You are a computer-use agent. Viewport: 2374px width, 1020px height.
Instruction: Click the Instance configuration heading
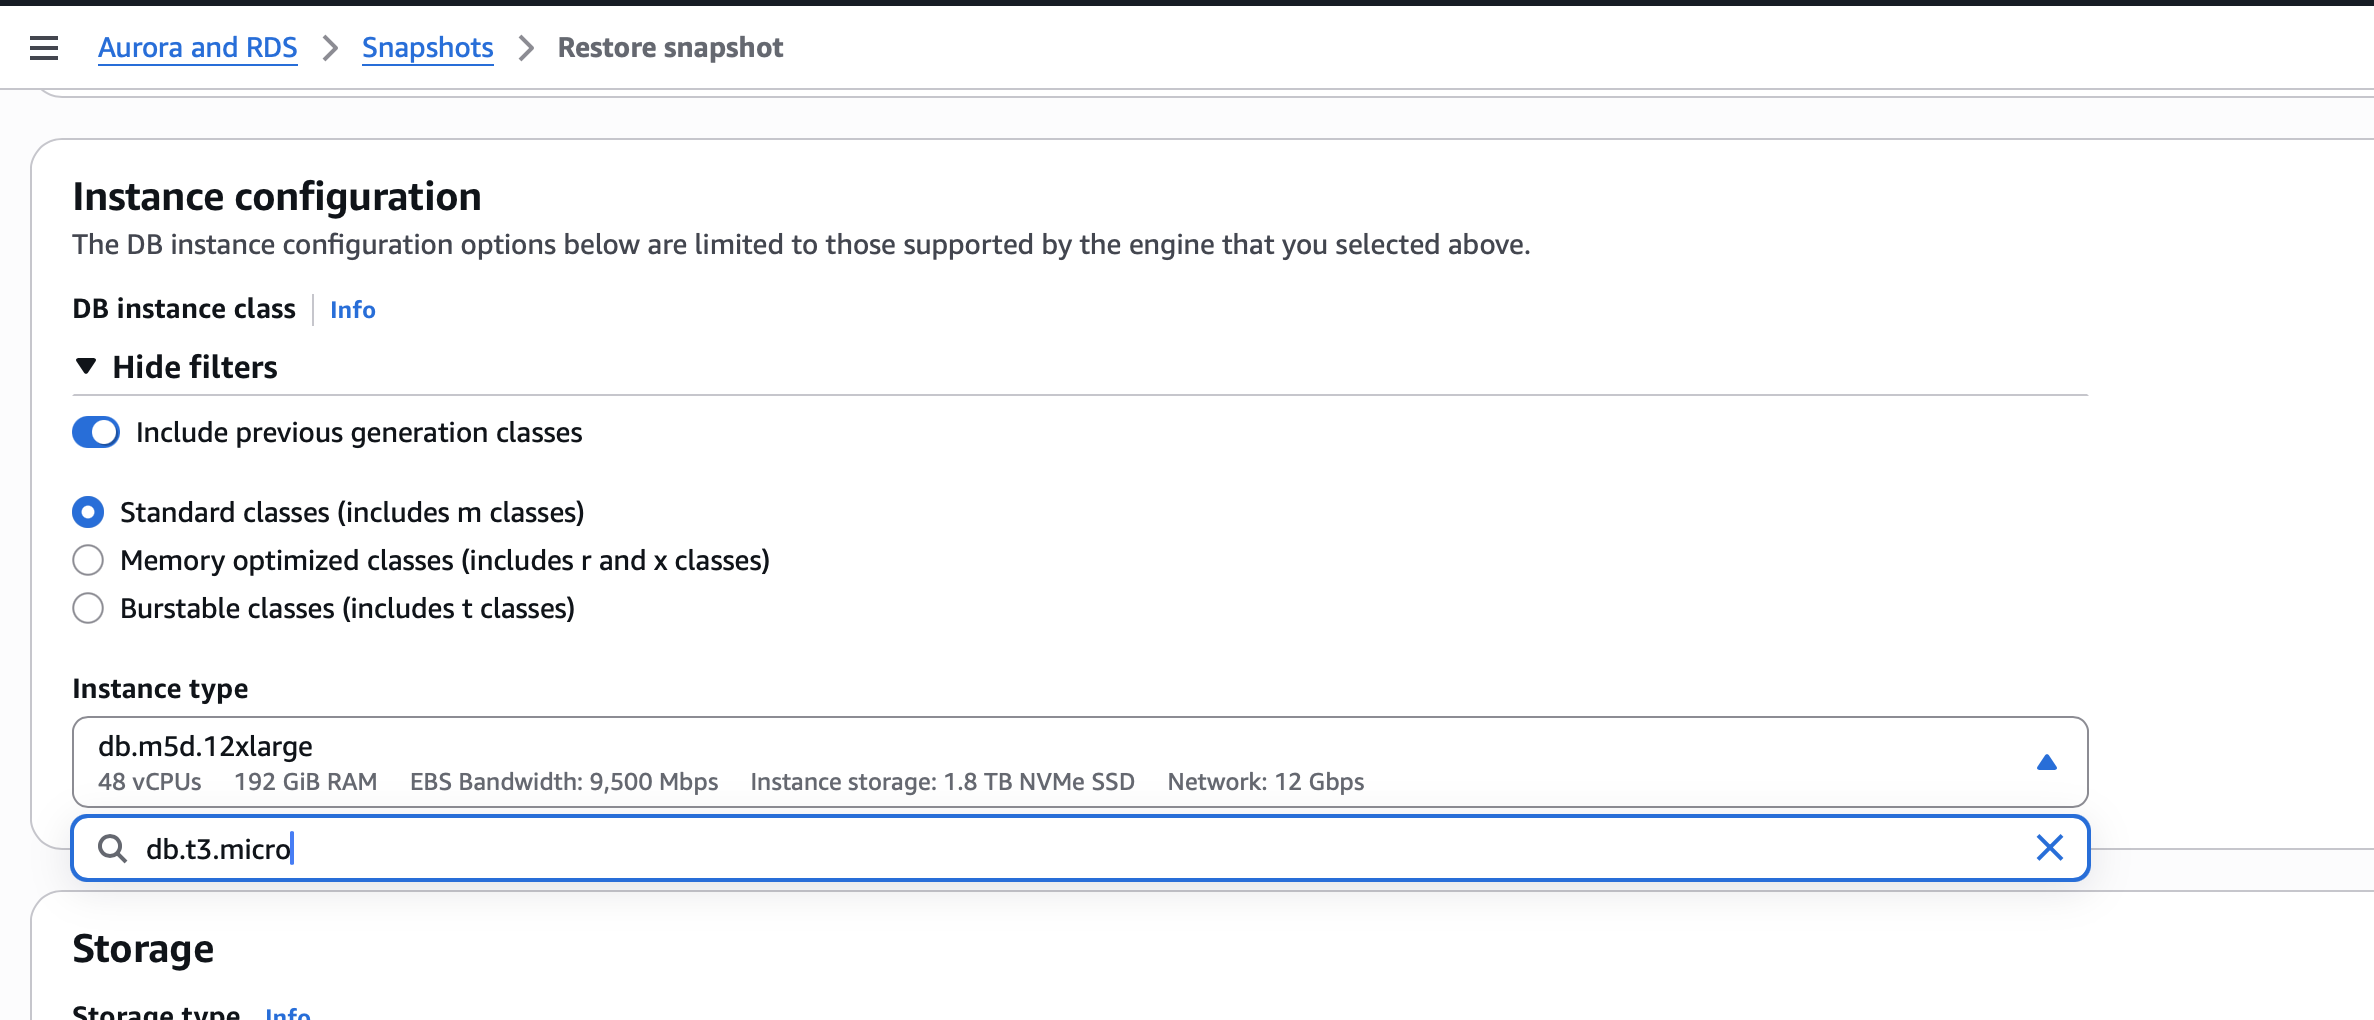(277, 197)
